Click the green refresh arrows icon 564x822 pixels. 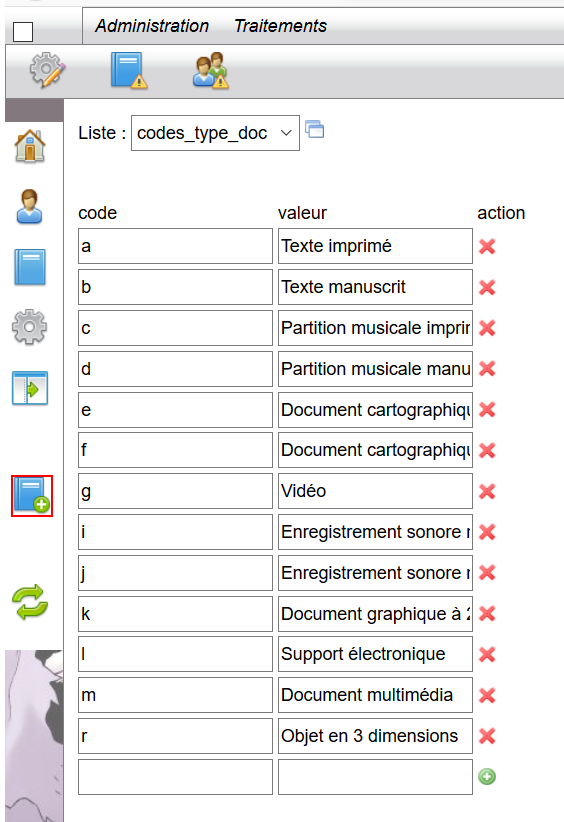[30, 602]
